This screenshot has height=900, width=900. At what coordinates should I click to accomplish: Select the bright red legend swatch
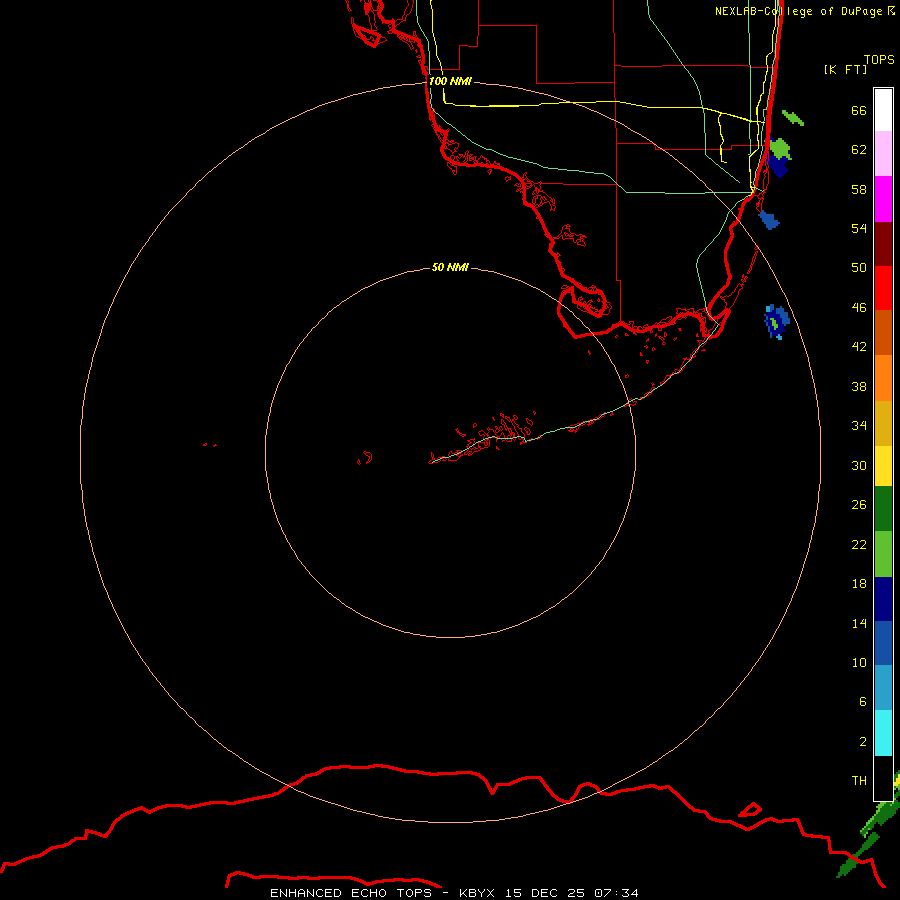[x=883, y=288]
